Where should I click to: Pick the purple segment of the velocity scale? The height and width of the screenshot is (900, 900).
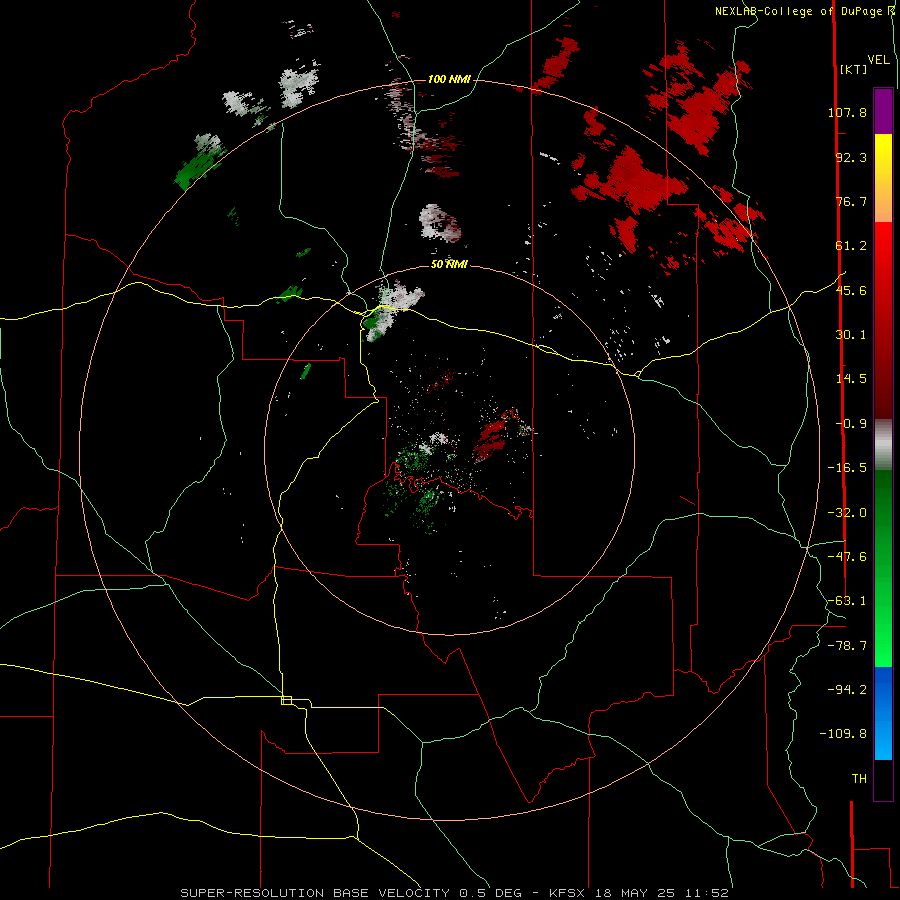[883, 111]
